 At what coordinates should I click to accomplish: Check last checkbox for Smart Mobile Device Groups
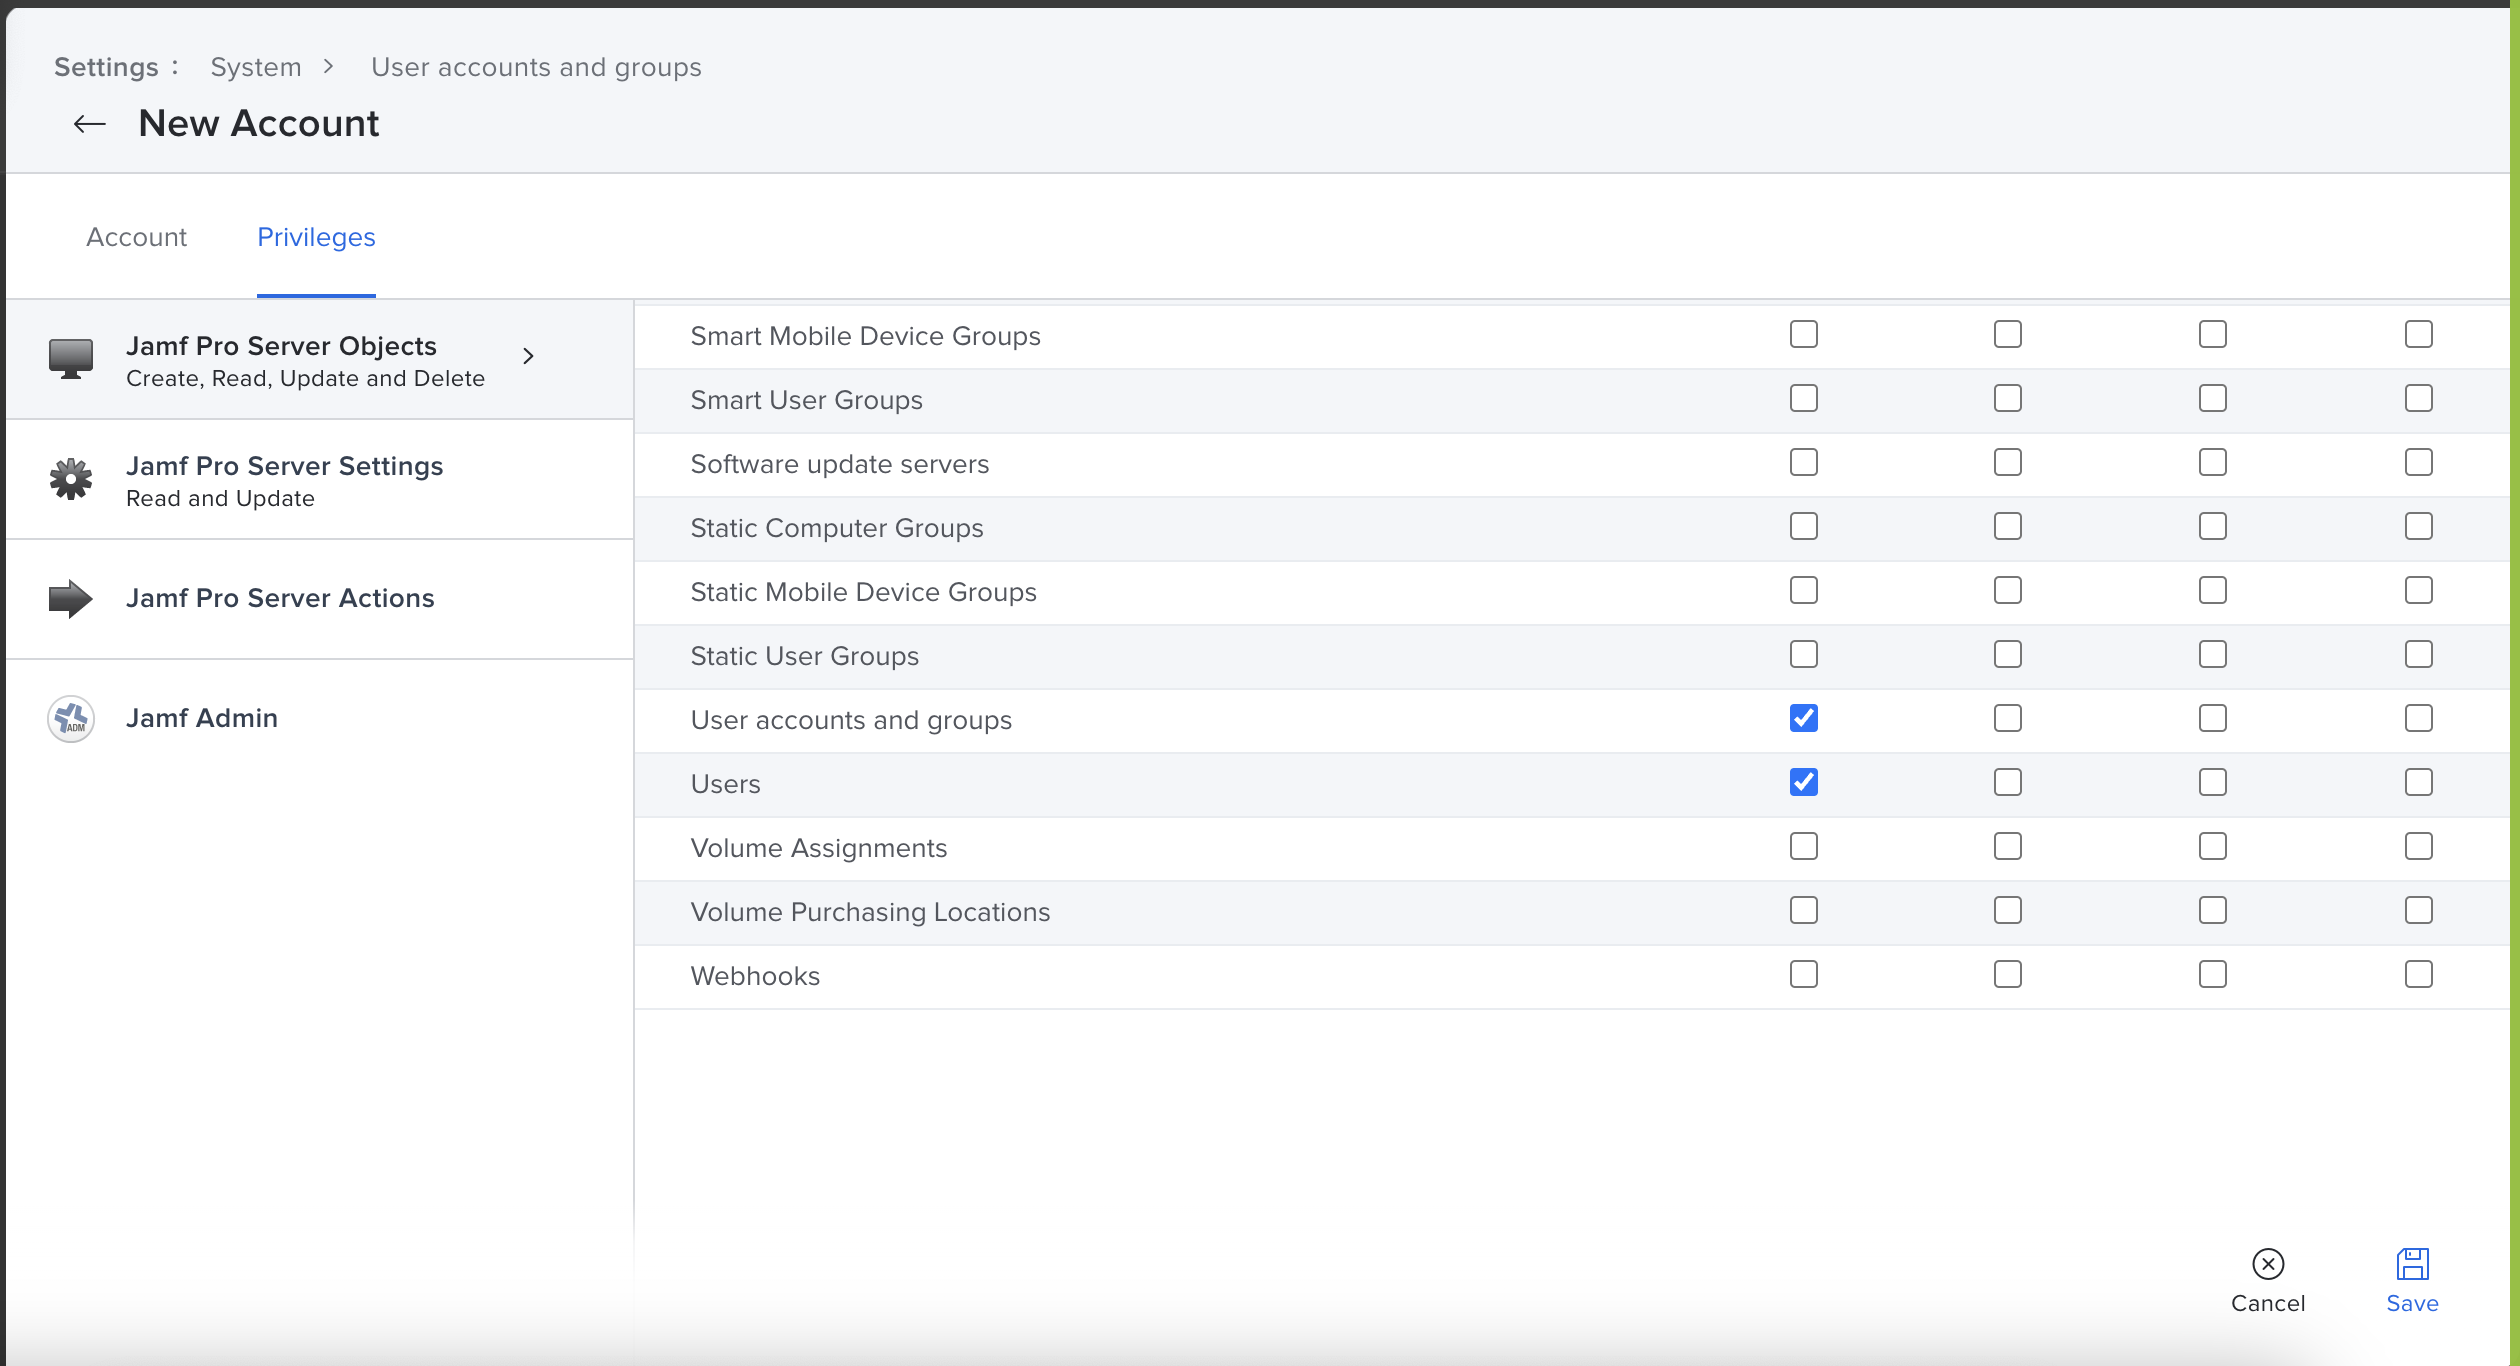click(x=2419, y=334)
